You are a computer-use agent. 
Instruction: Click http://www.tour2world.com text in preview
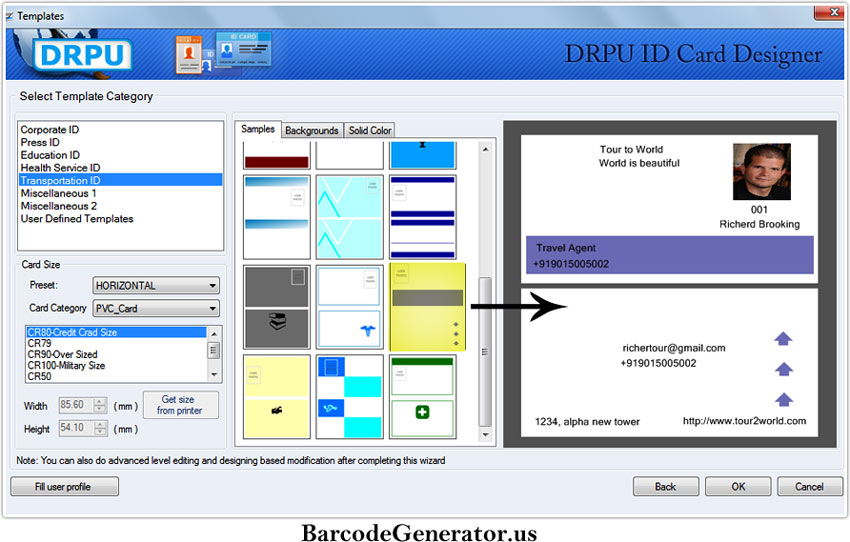[744, 421]
